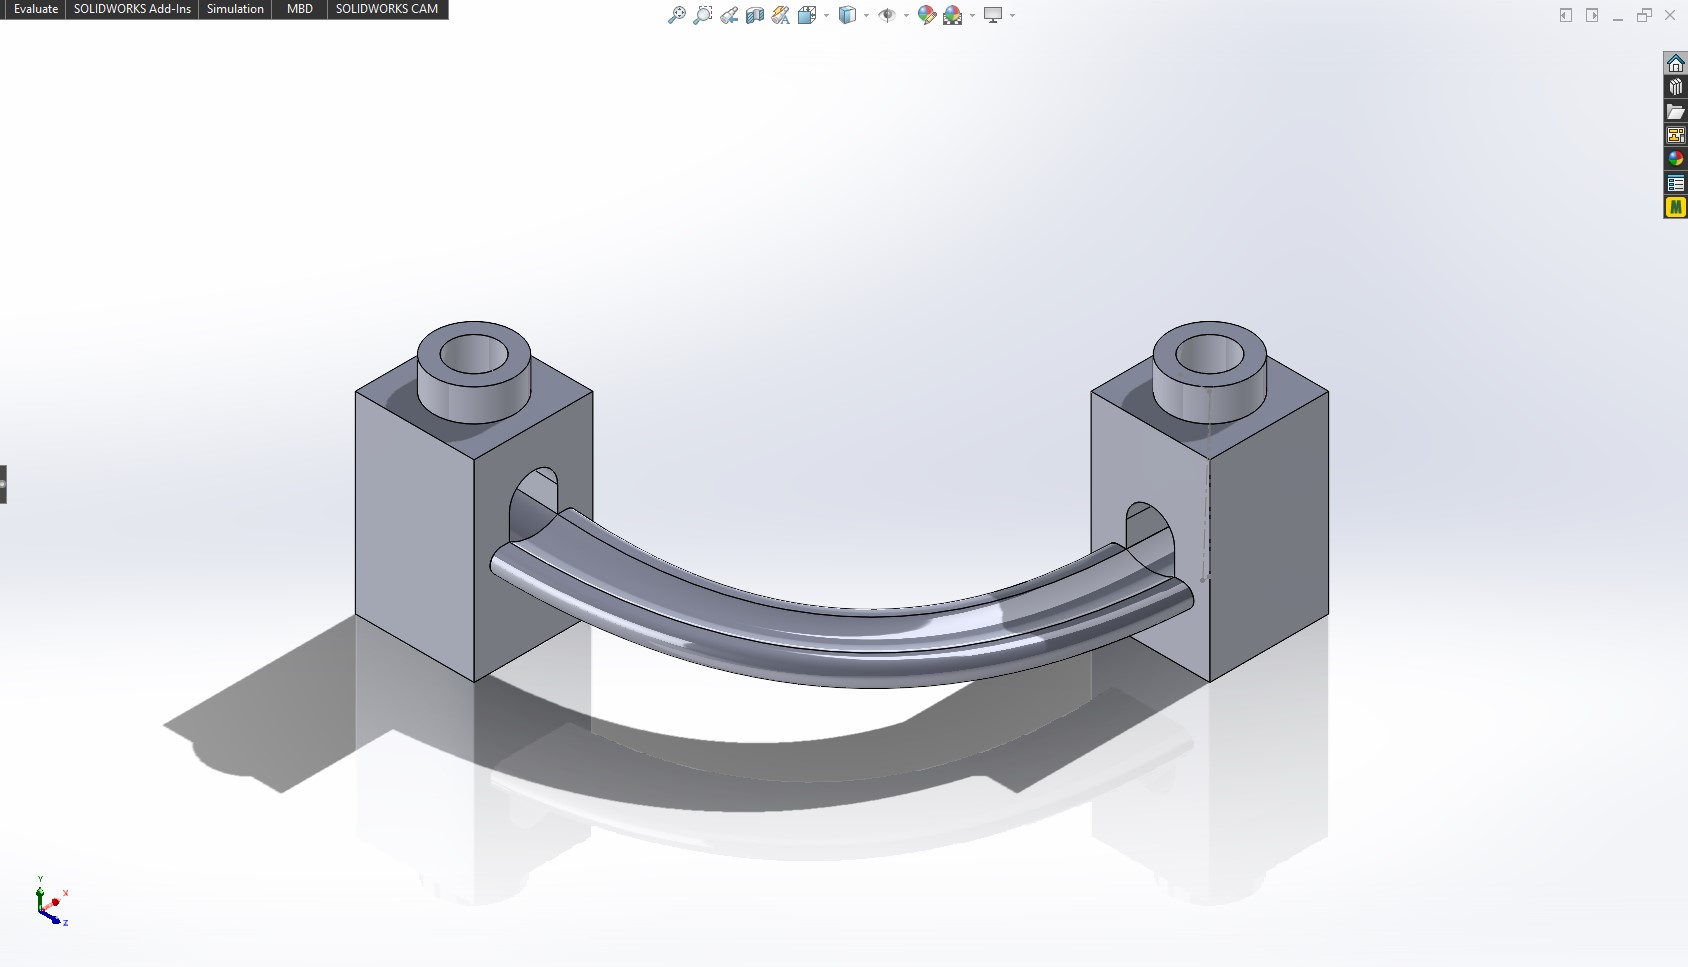This screenshot has width=1688, height=967.
Task: Restore down the document window
Action: tap(1644, 15)
